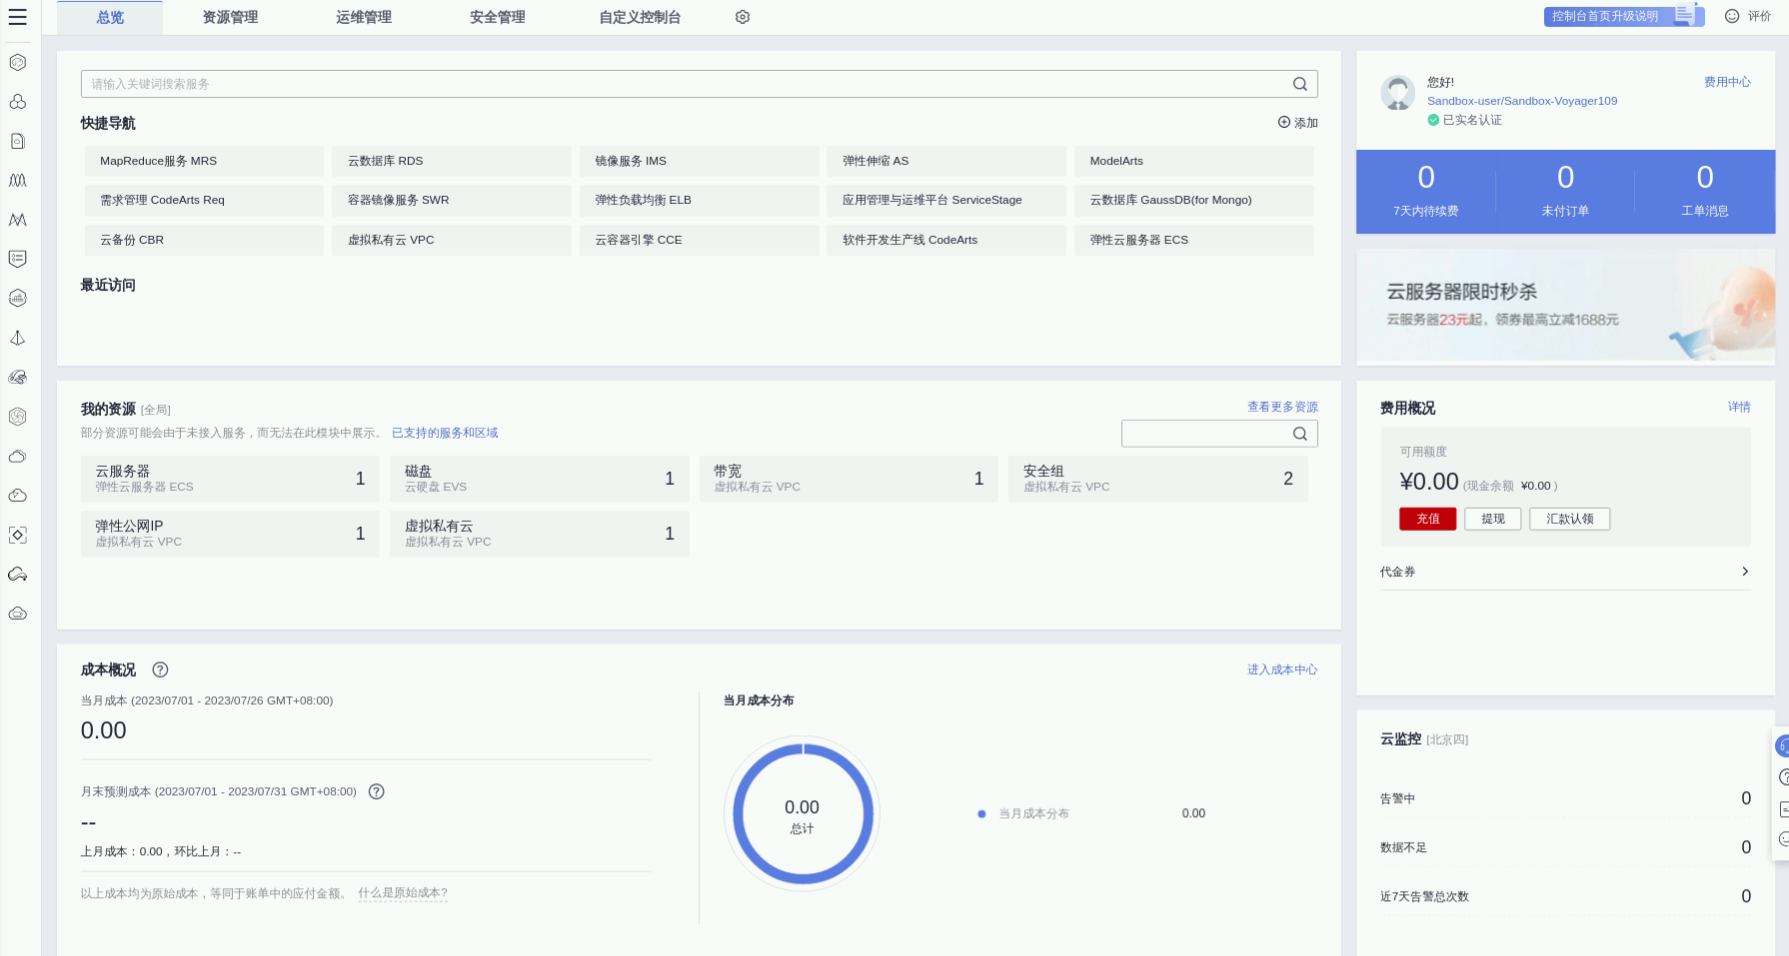This screenshot has height=956, width=1789.
Task: Open 容器镜像服务 SWR shortcut
Action: coord(452,200)
